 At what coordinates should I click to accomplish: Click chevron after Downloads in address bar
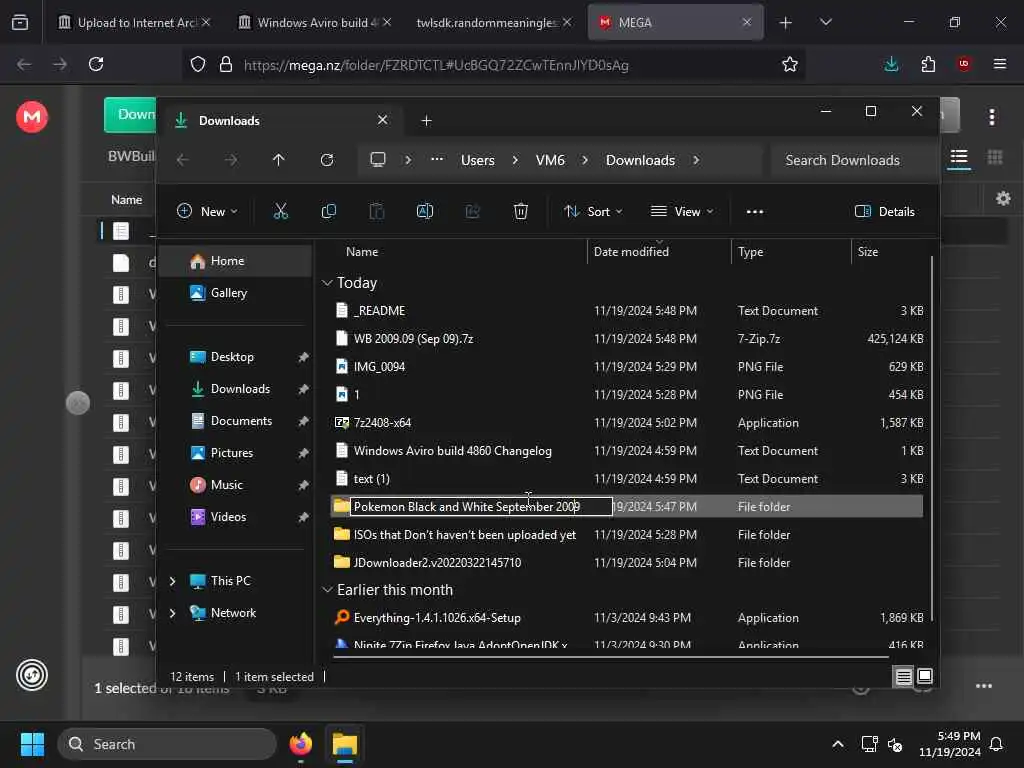[x=696, y=160]
